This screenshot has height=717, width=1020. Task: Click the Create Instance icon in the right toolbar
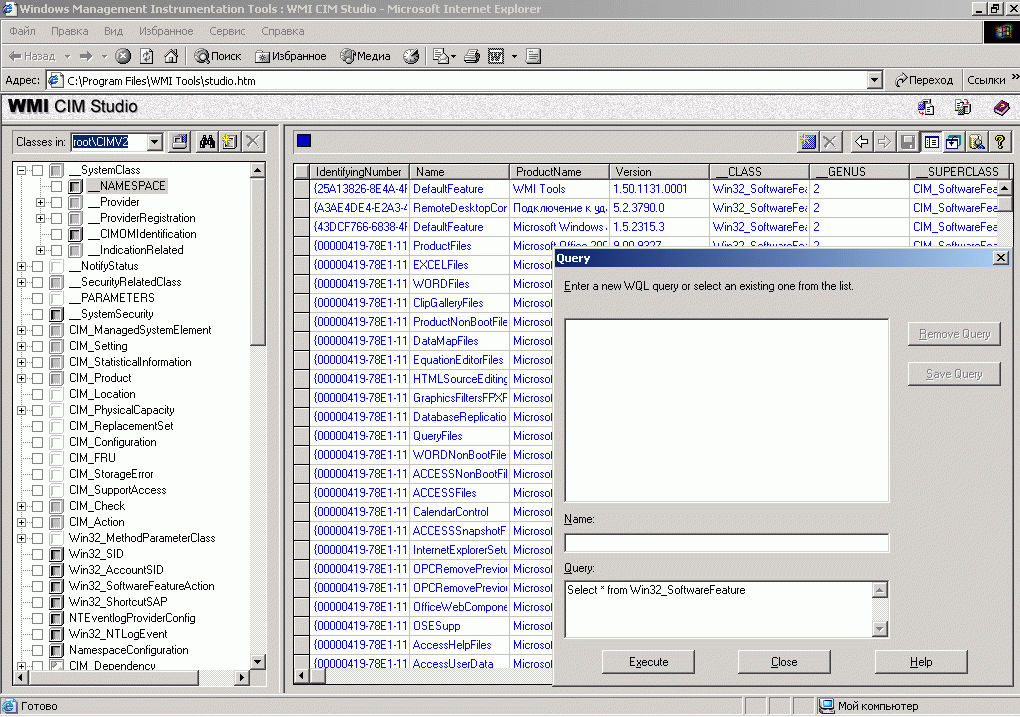[x=807, y=142]
